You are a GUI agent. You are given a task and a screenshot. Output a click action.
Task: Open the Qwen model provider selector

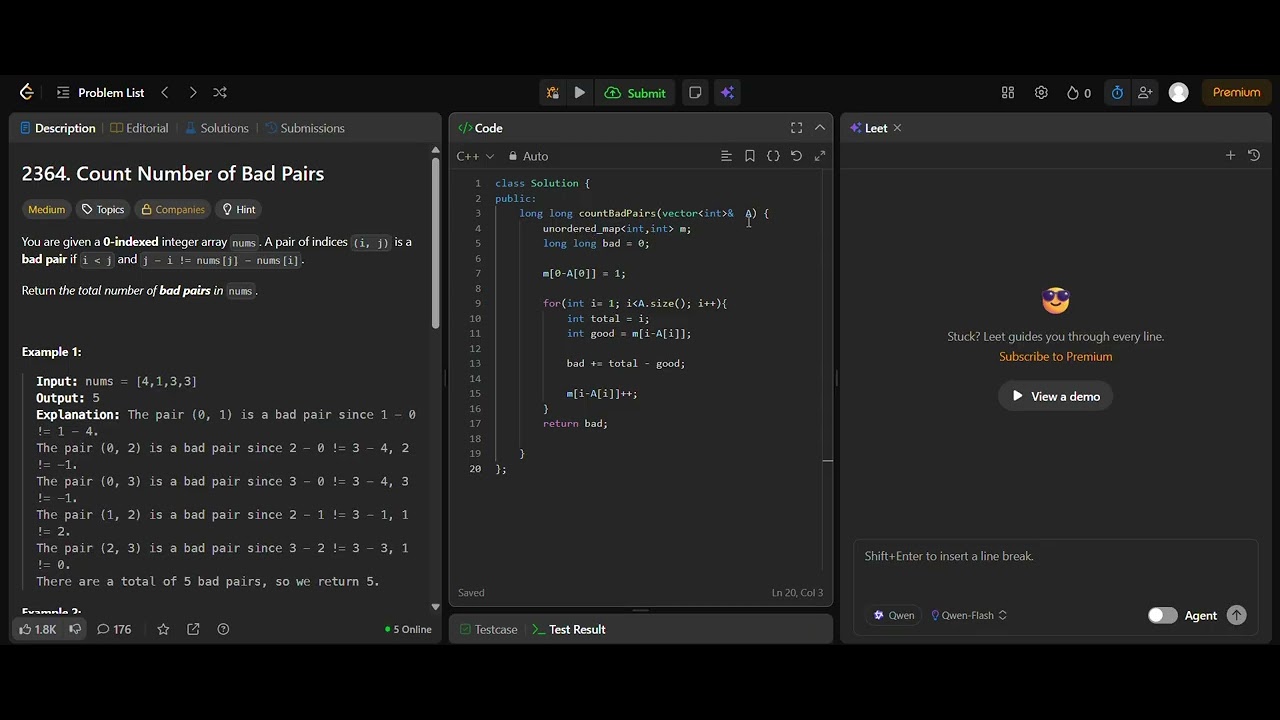pos(894,615)
